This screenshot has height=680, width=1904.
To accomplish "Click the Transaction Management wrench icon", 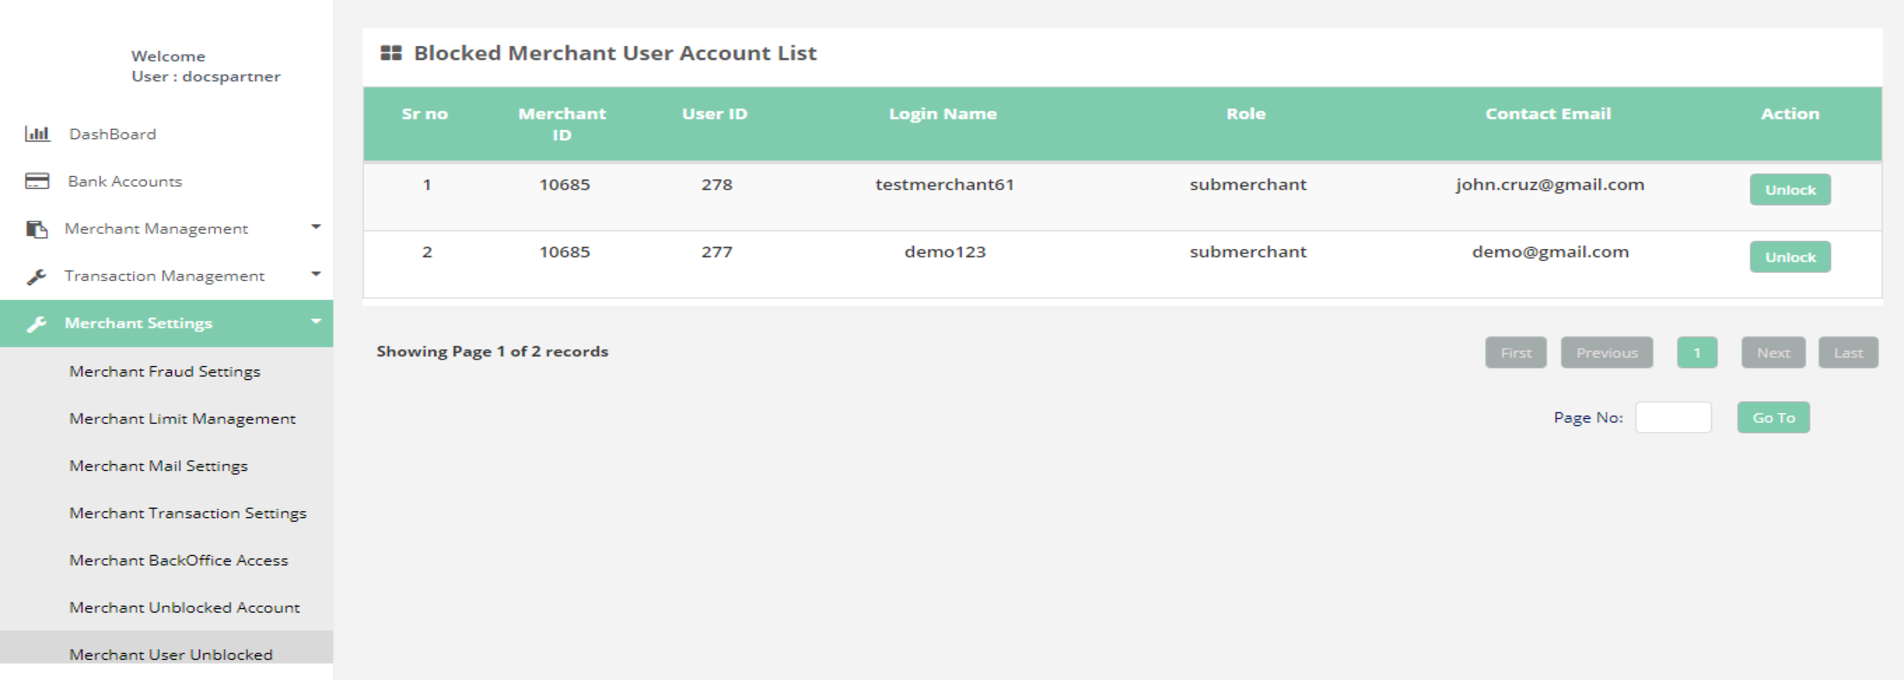I will [37, 276].
